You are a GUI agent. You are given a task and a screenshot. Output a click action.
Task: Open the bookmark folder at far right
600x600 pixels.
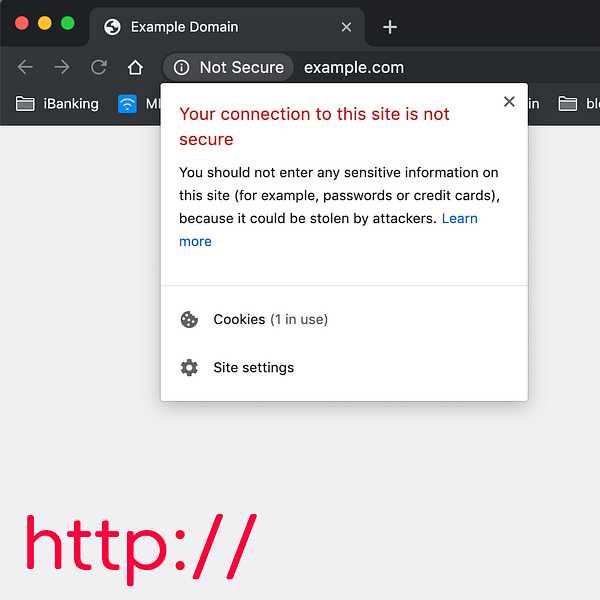click(x=579, y=104)
